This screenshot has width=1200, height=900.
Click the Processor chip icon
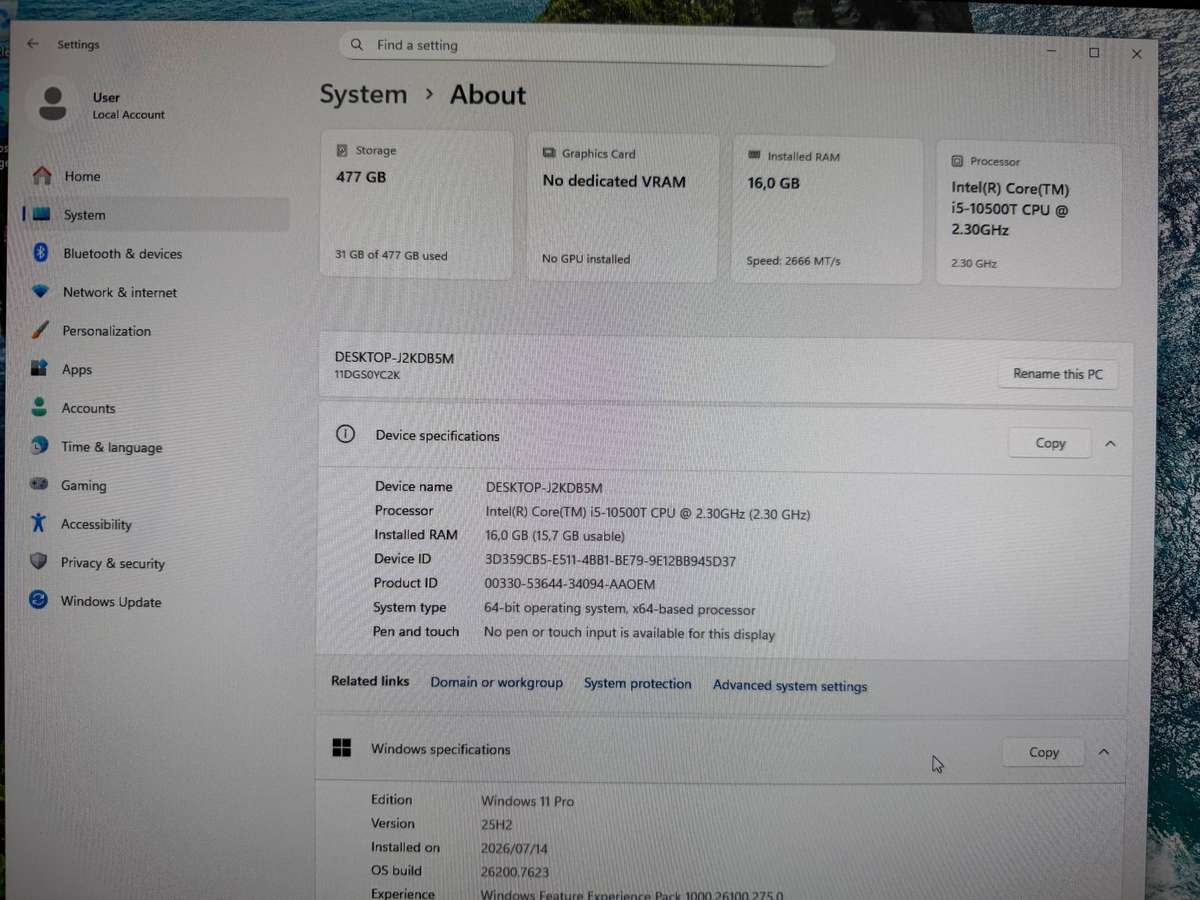957,161
